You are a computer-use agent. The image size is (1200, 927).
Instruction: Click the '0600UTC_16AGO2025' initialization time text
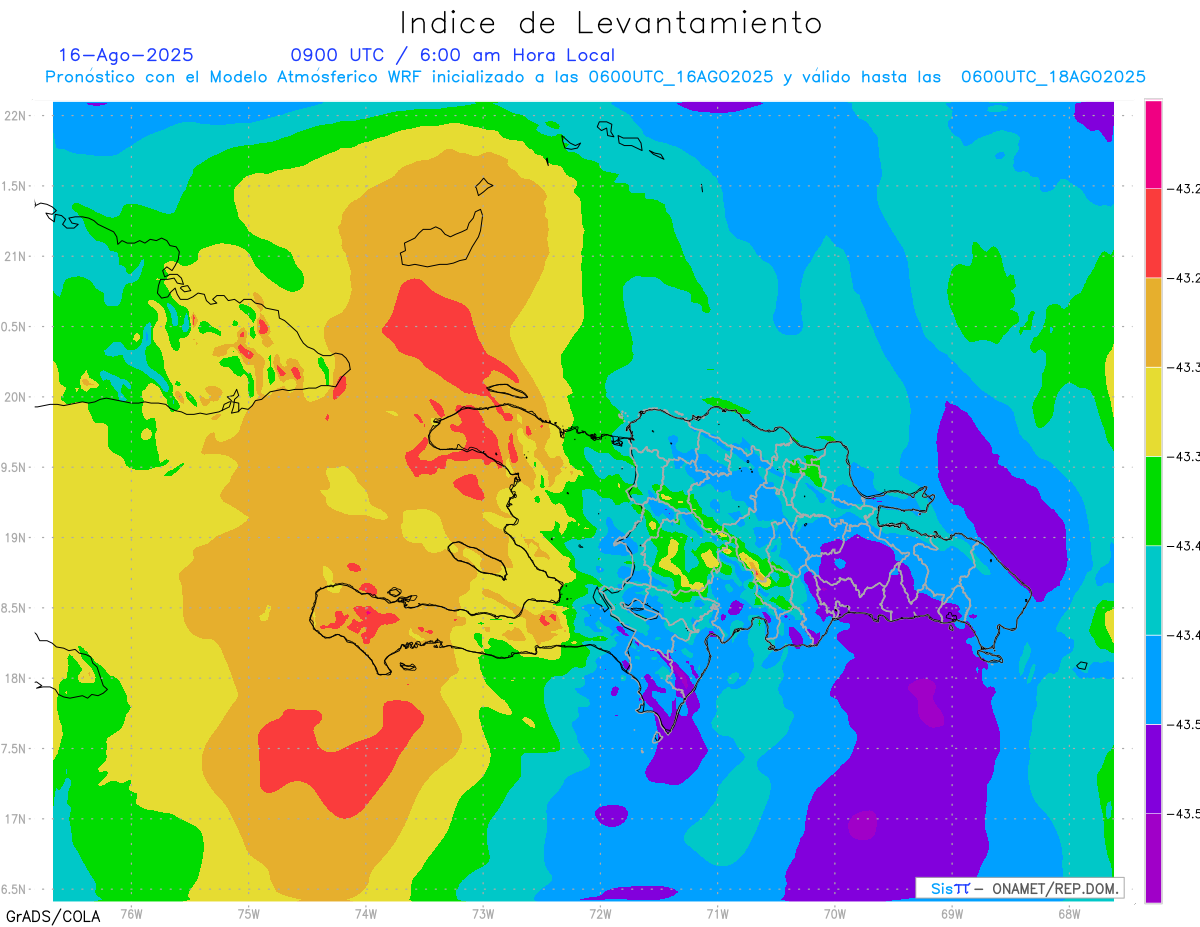point(681,77)
